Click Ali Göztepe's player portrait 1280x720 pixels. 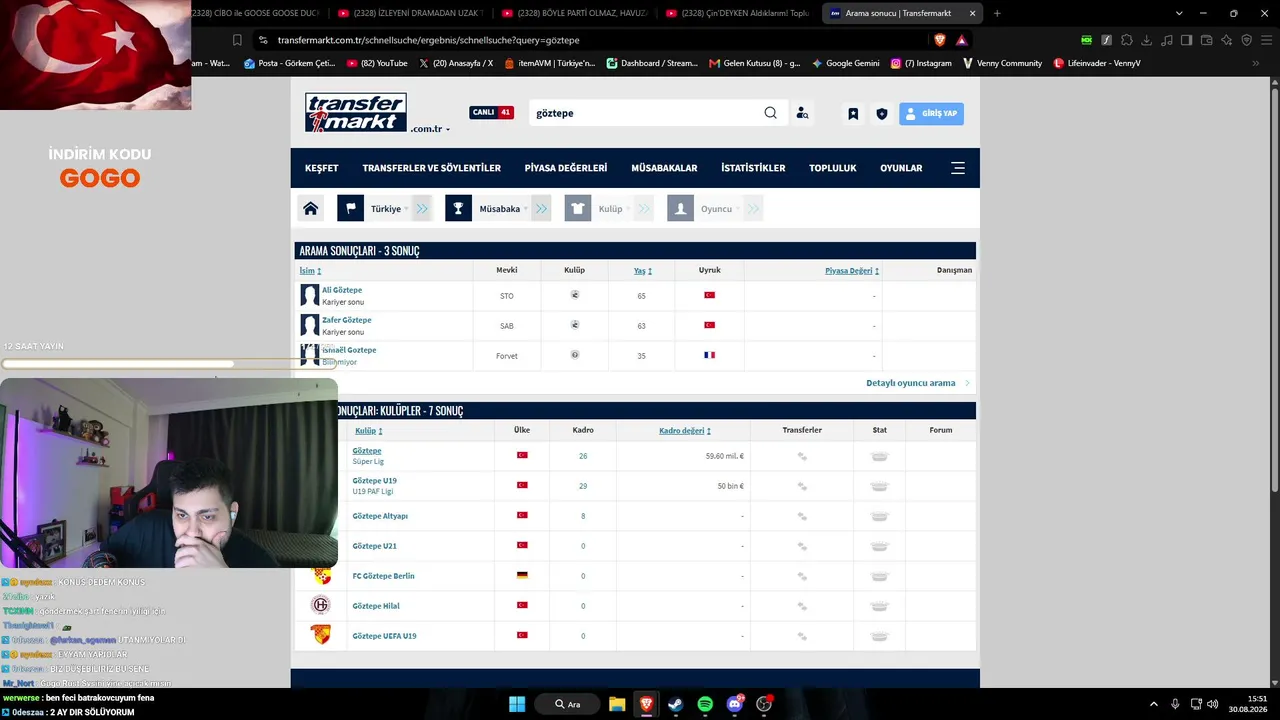(310, 295)
